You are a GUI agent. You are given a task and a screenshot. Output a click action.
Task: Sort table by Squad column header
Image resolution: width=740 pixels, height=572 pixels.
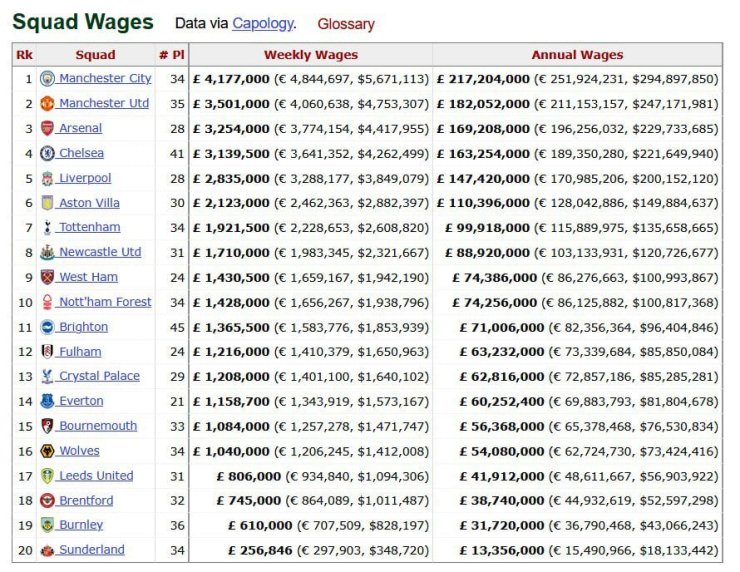click(95, 55)
